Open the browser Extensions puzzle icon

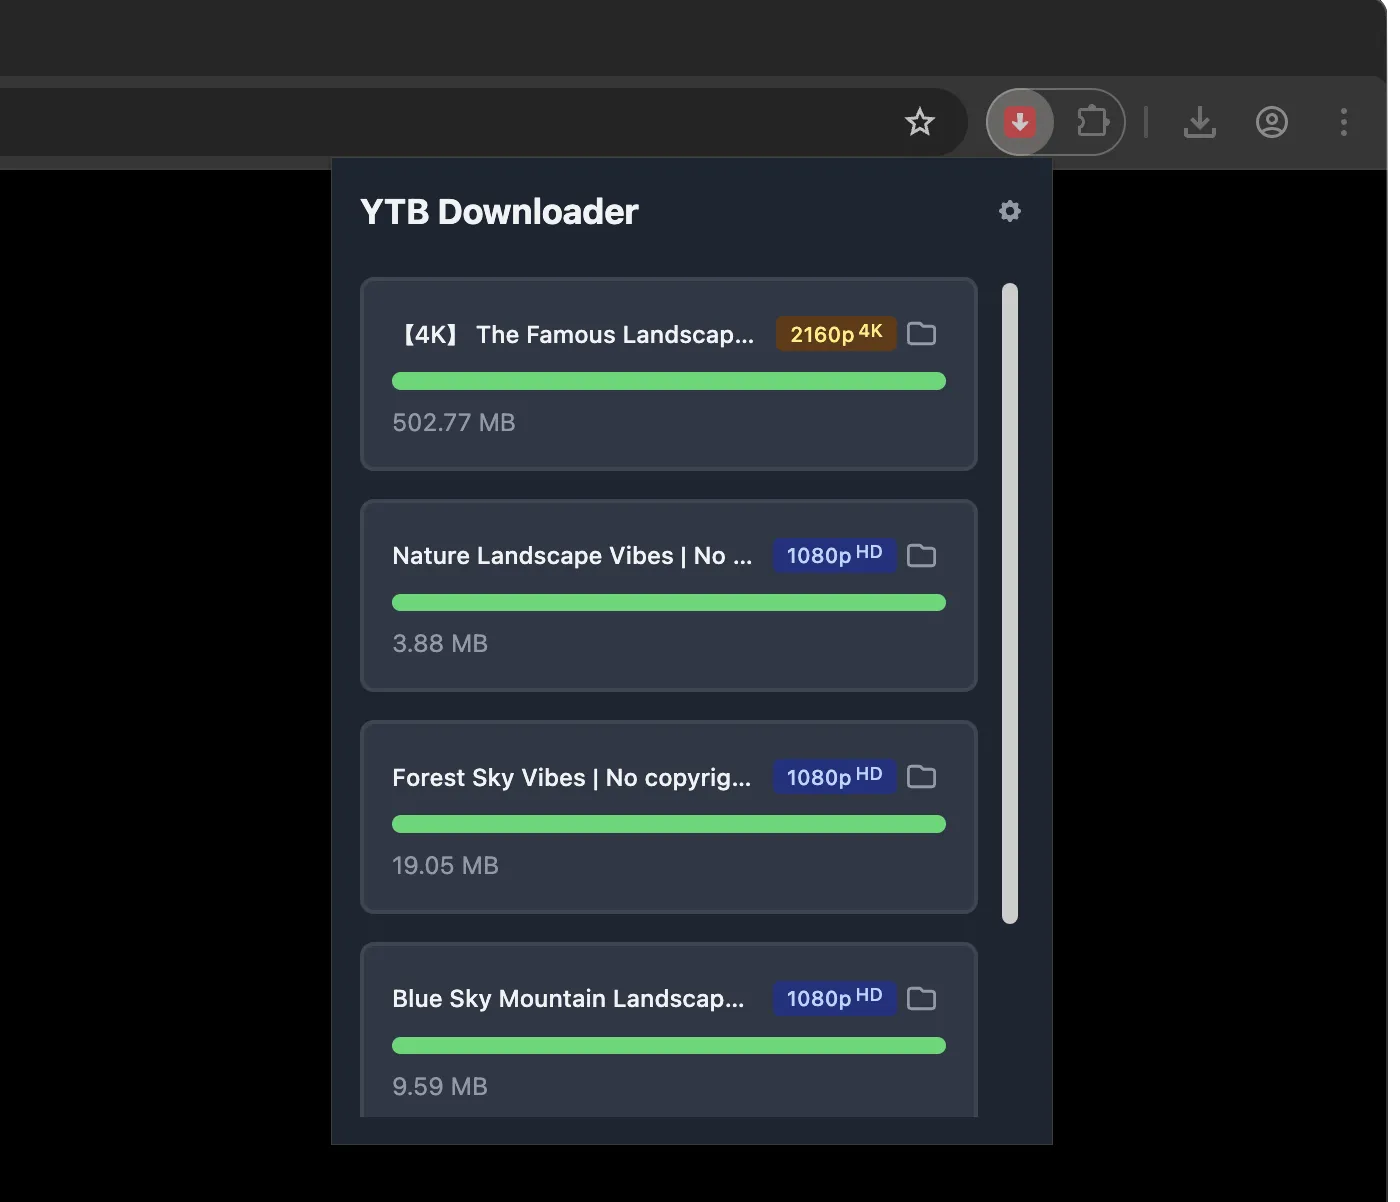pyautogui.click(x=1093, y=122)
